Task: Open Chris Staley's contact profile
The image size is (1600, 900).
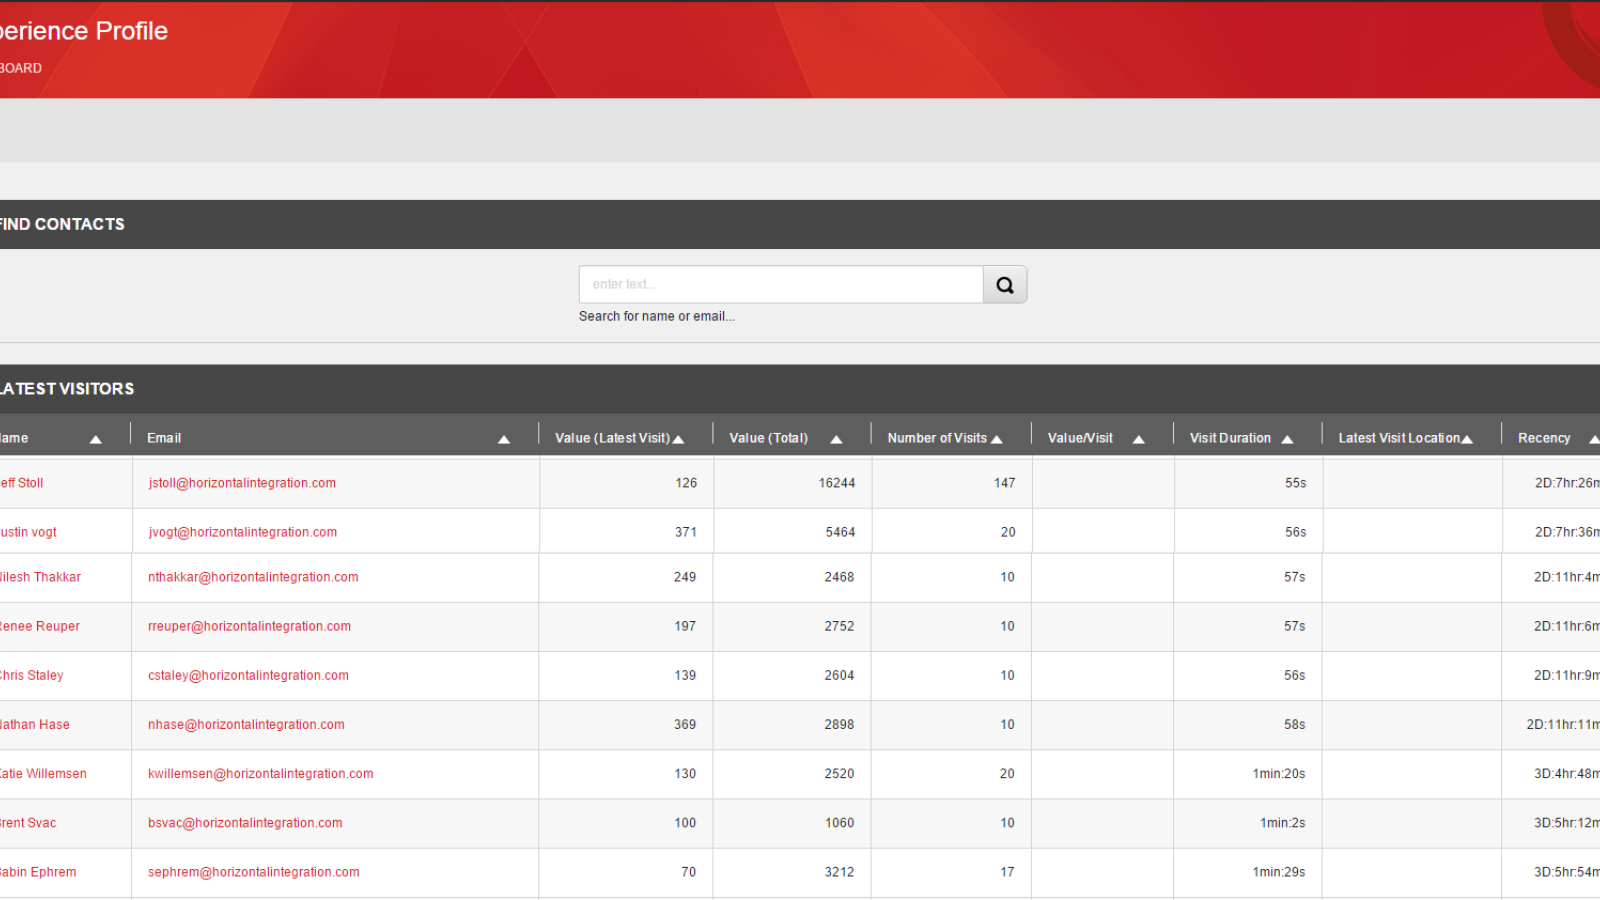Action: pos(32,675)
